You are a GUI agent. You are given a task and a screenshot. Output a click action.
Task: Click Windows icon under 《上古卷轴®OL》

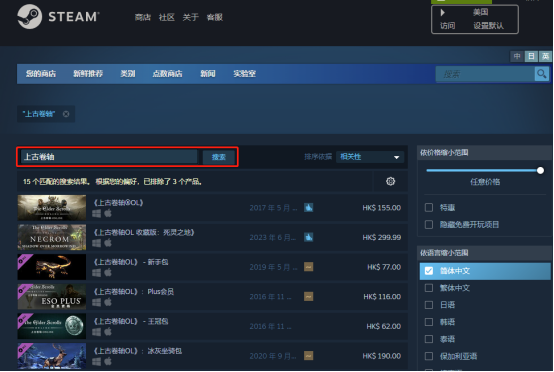(96, 213)
